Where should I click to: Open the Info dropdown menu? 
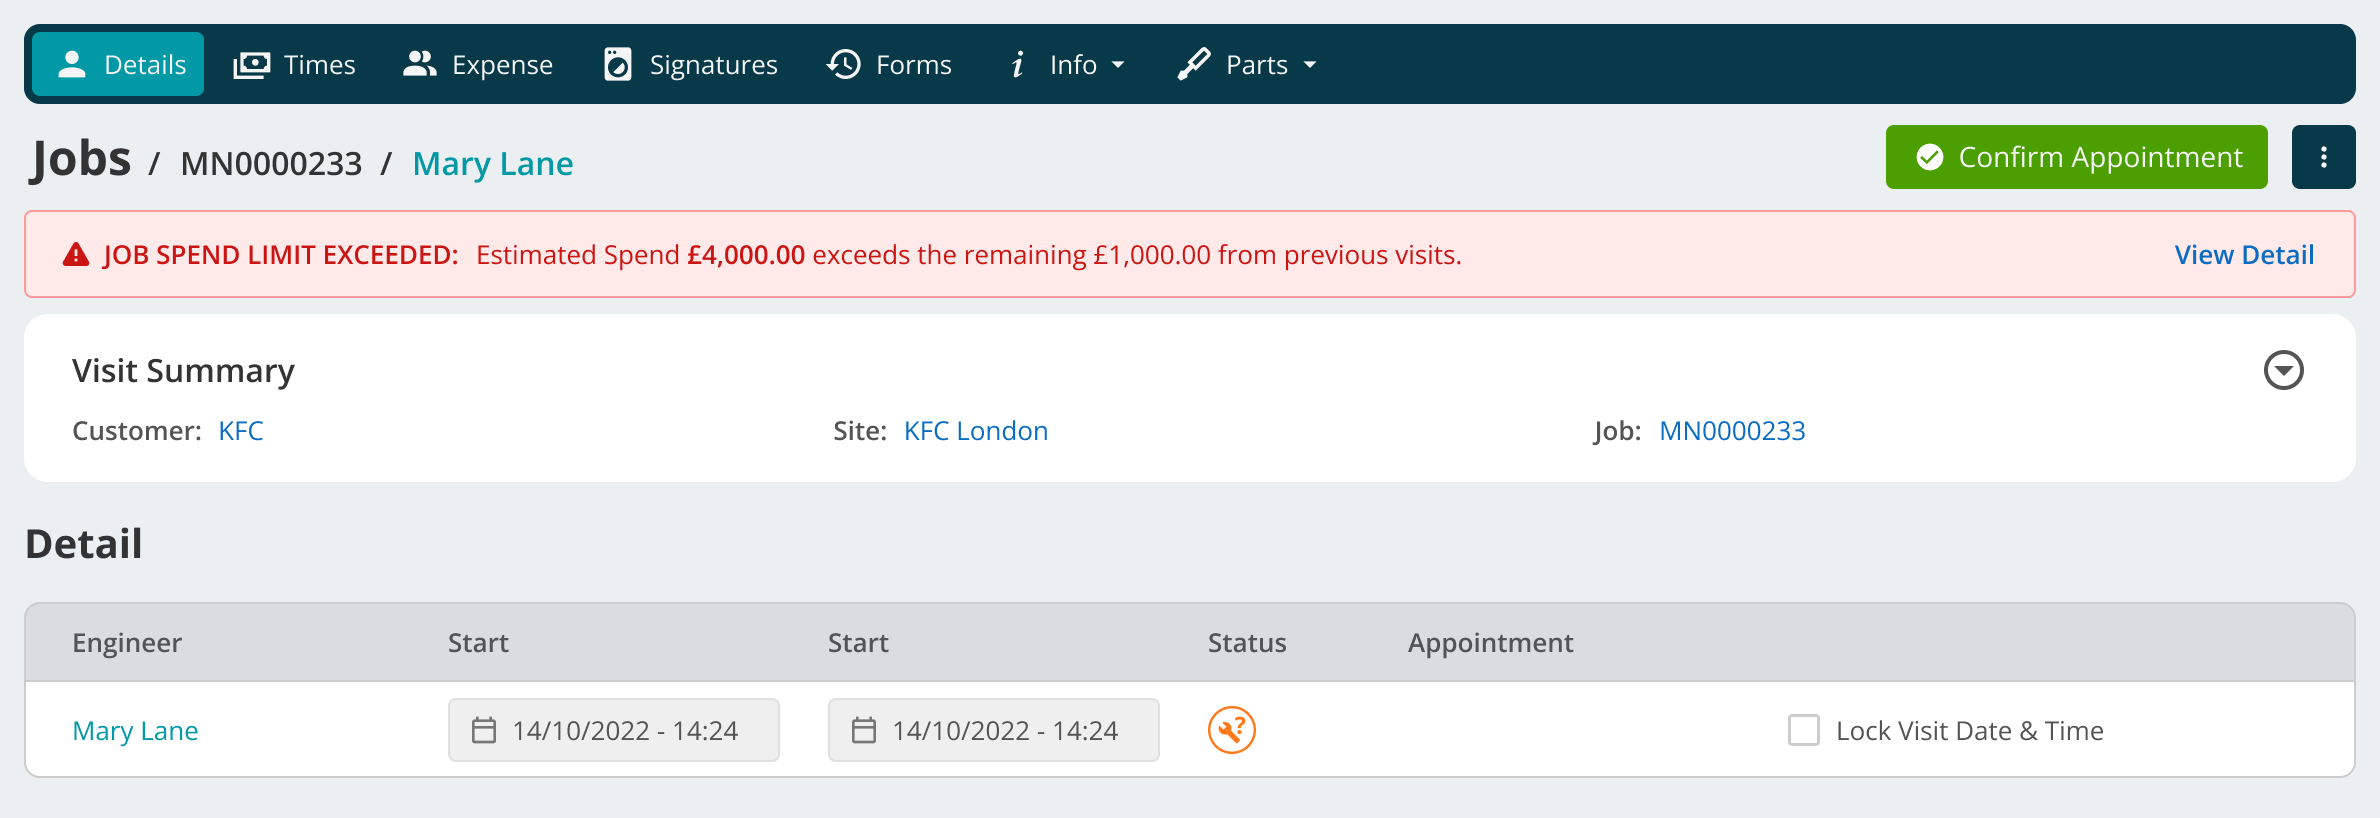pos(1067,65)
